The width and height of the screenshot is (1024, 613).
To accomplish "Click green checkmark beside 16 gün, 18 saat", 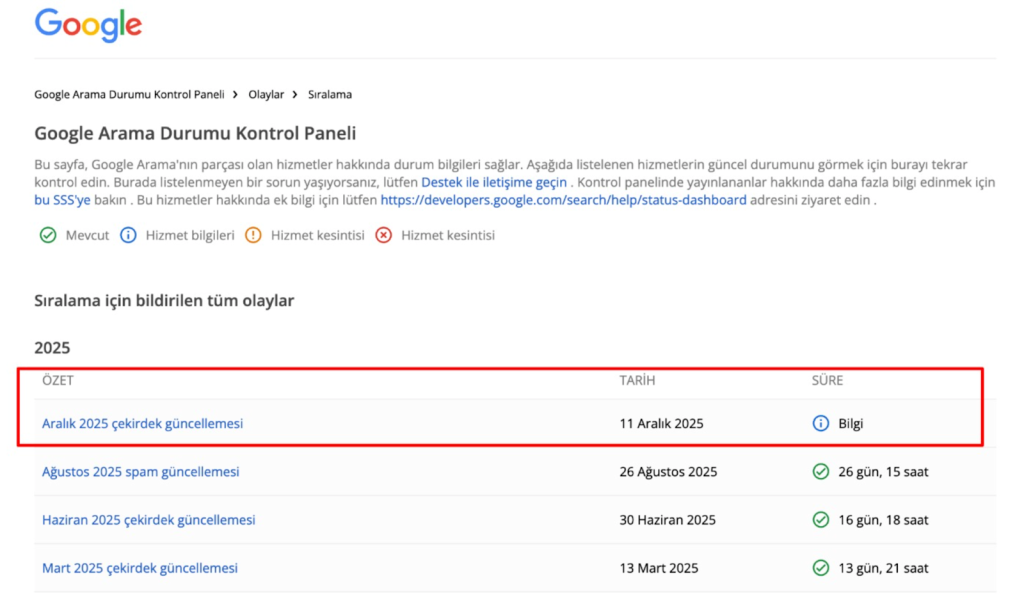I will tap(821, 520).
